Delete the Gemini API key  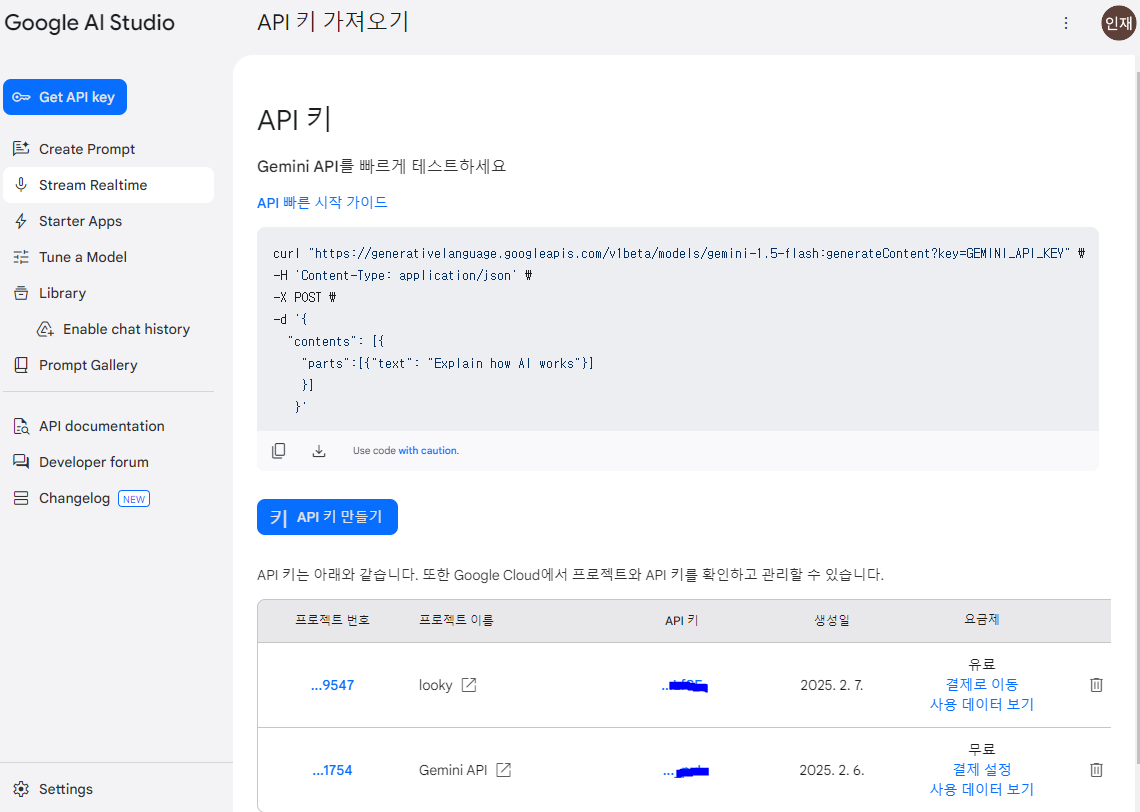[x=1096, y=770]
